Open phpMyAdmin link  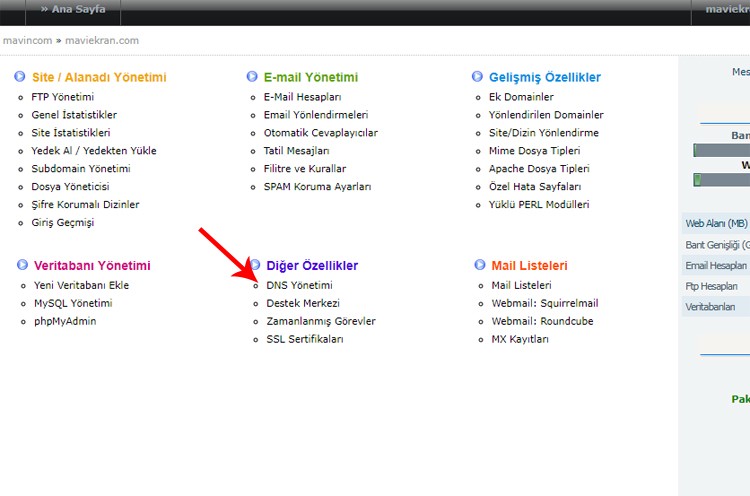(x=67, y=321)
